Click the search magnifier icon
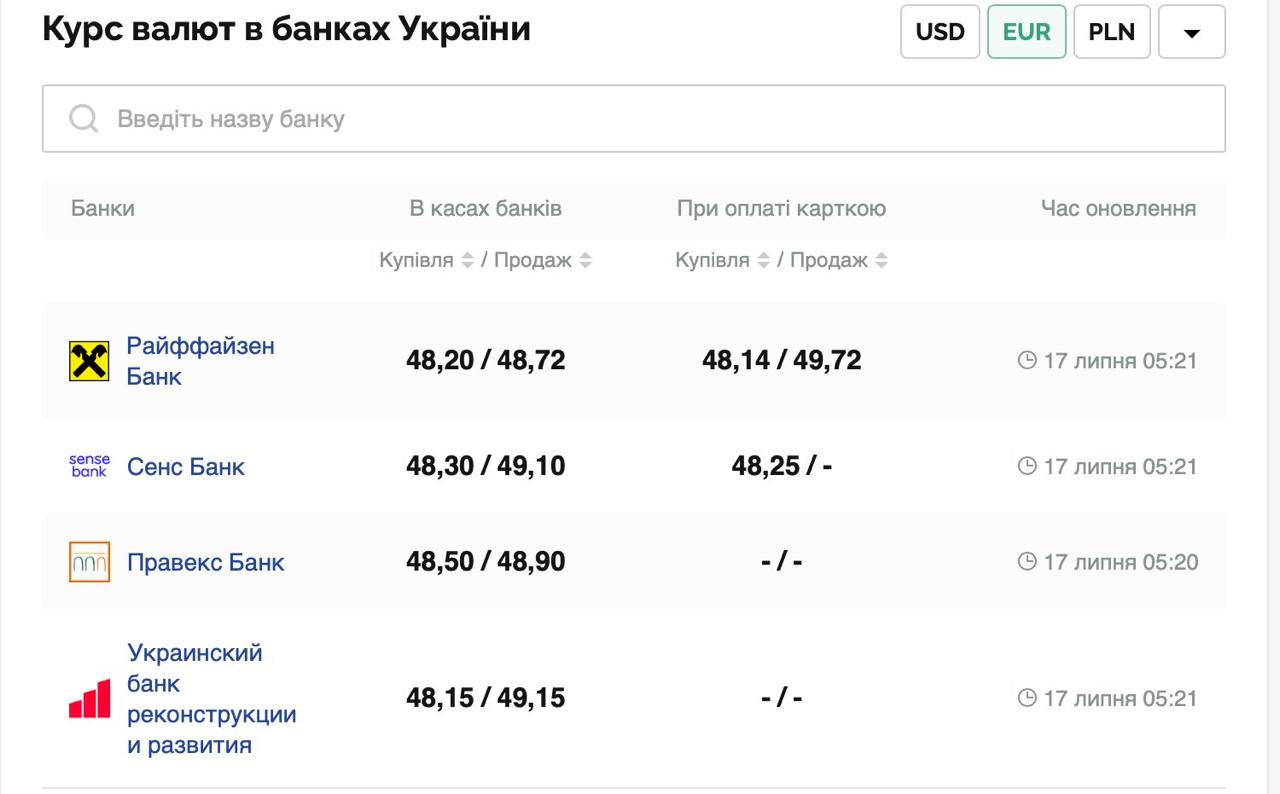This screenshot has height=794, width=1280. [84, 119]
